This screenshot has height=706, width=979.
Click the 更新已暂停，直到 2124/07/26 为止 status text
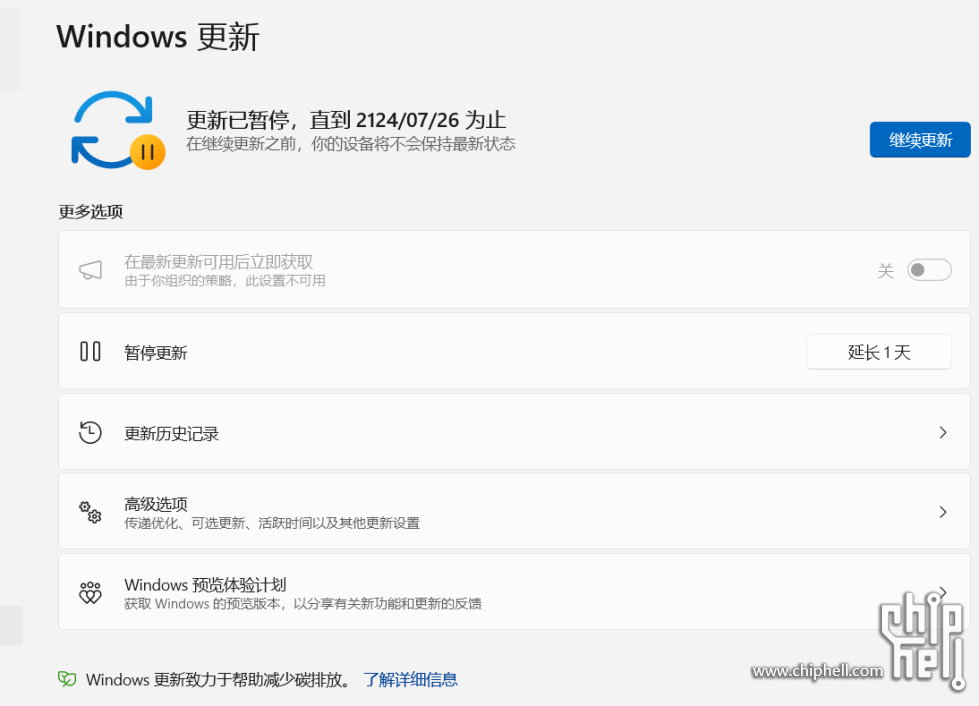[x=346, y=119]
